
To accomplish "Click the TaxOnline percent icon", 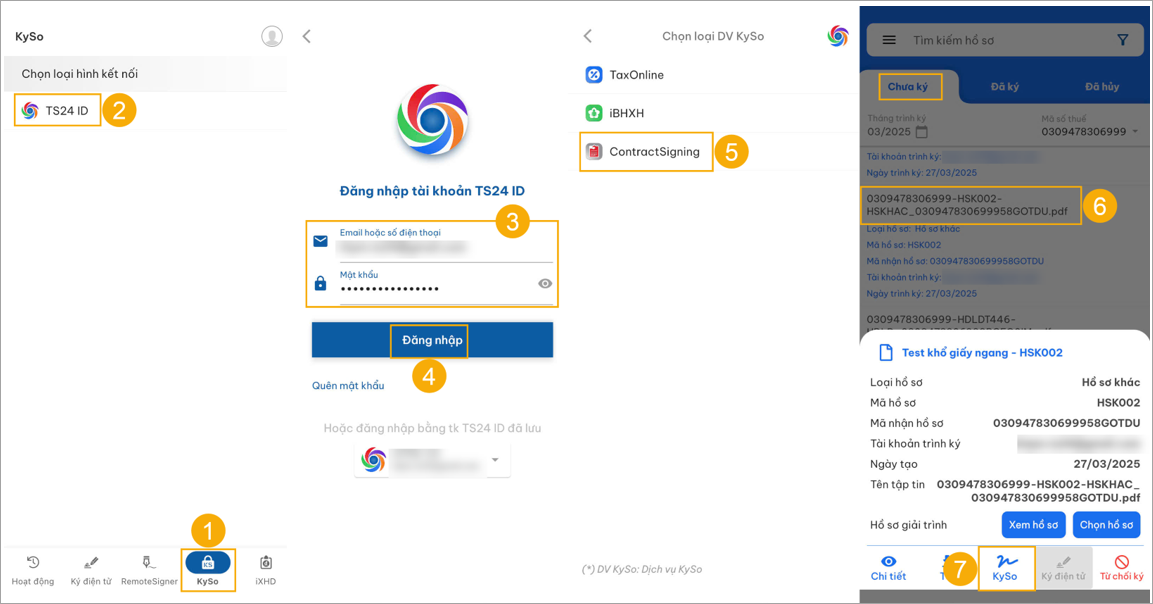I will pos(593,74).
